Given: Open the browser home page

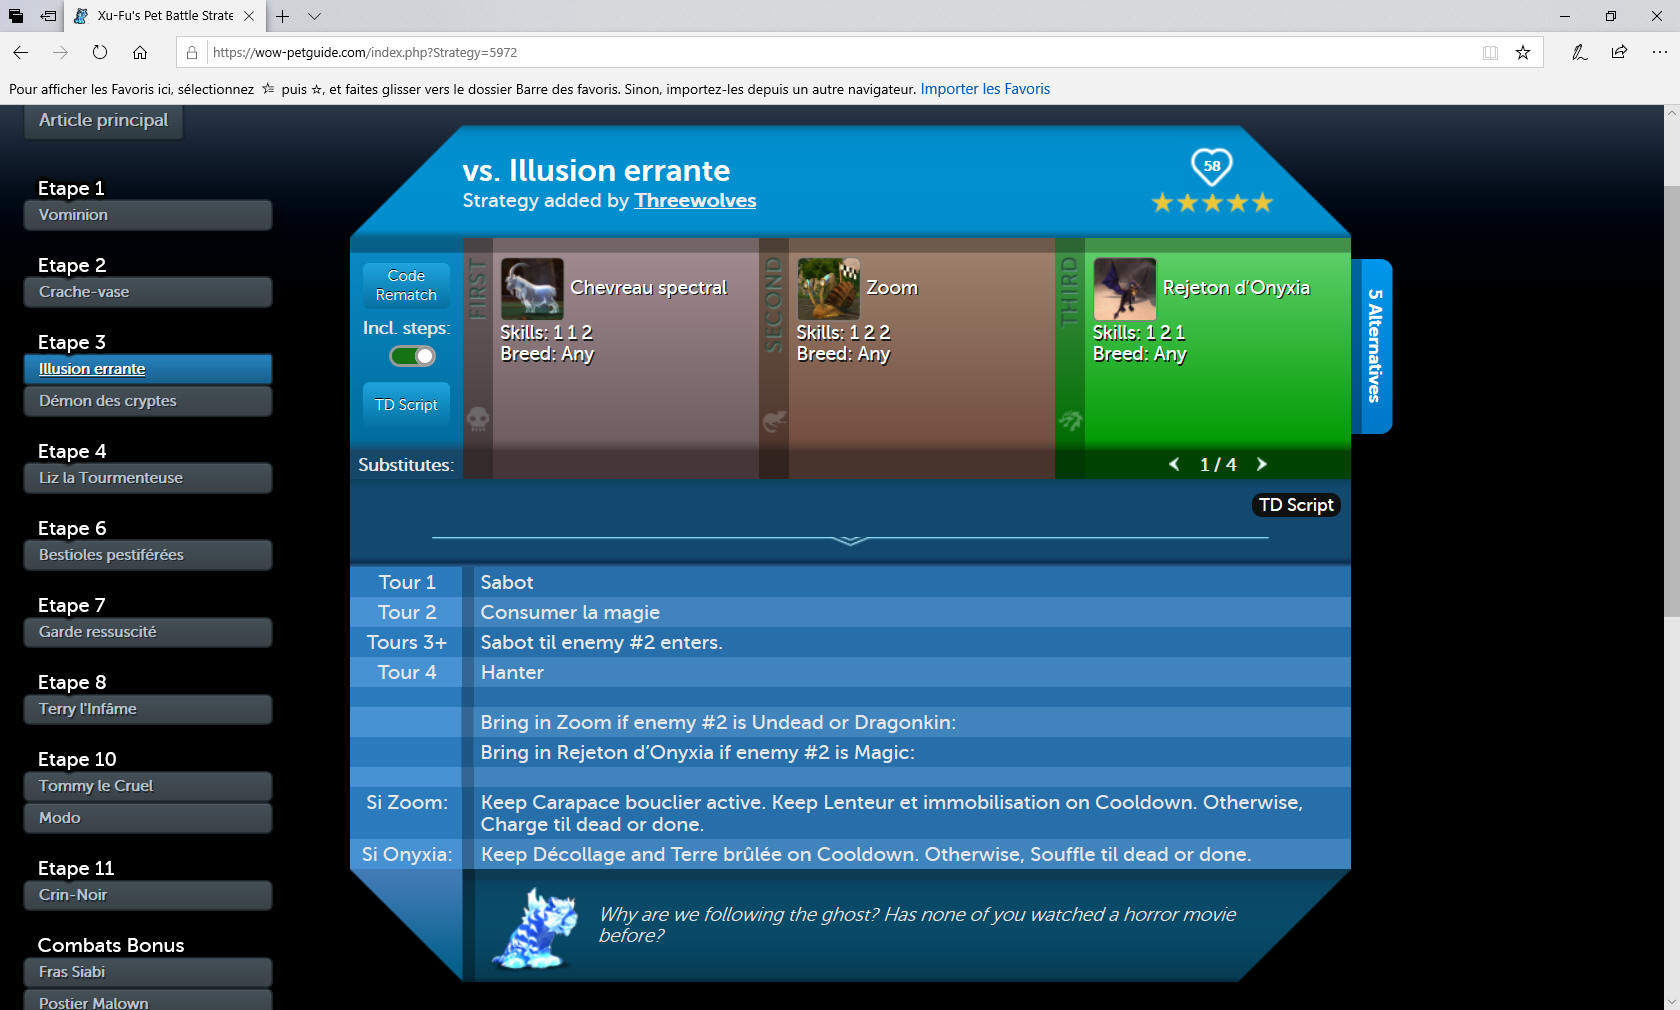Looking at the screenshot, I should tap(140, 52).
